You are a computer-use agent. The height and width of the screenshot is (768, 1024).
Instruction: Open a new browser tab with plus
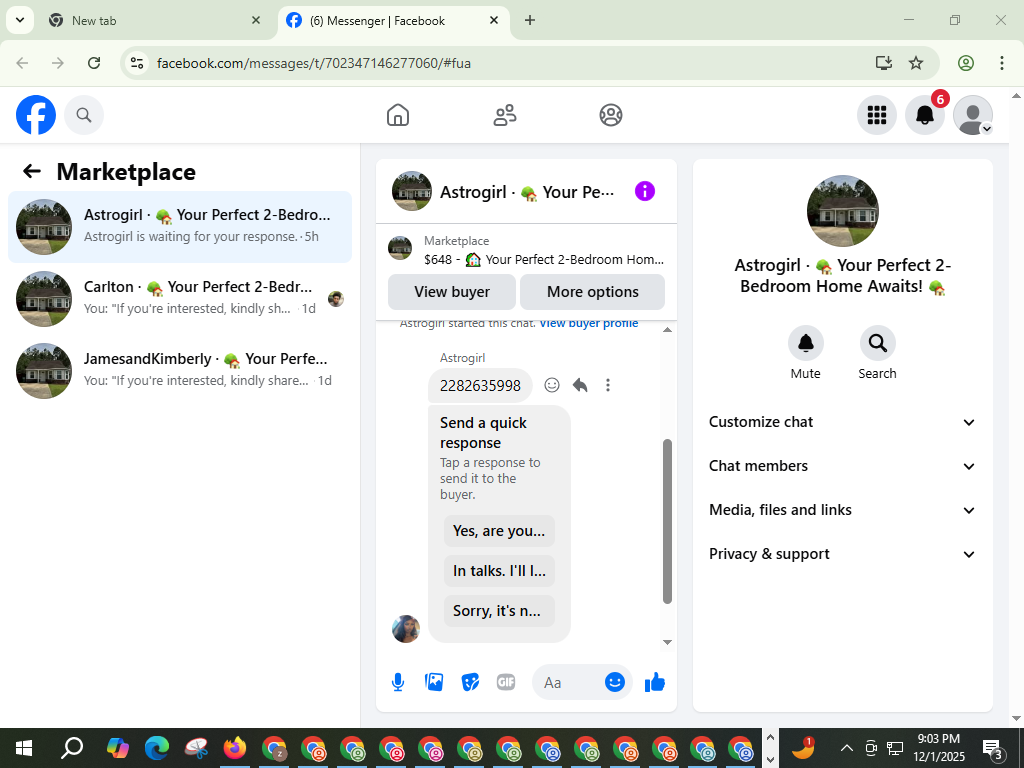530,20
